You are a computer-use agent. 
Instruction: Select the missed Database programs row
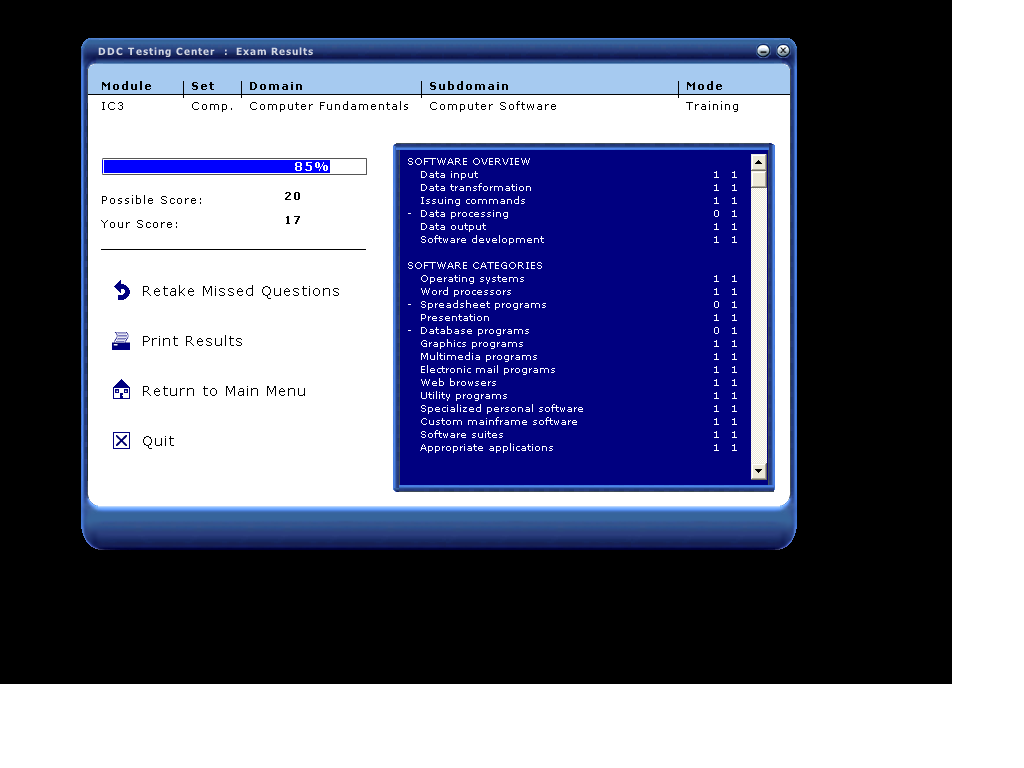572,331
